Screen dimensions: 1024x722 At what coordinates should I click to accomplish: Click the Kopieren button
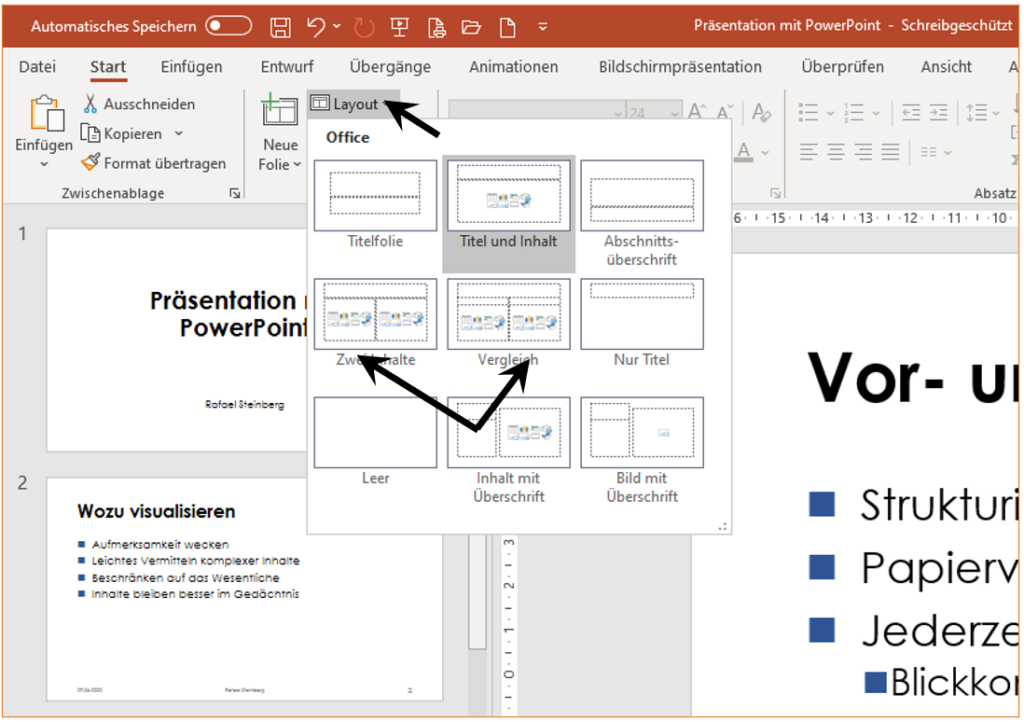(x=122, y=133)
